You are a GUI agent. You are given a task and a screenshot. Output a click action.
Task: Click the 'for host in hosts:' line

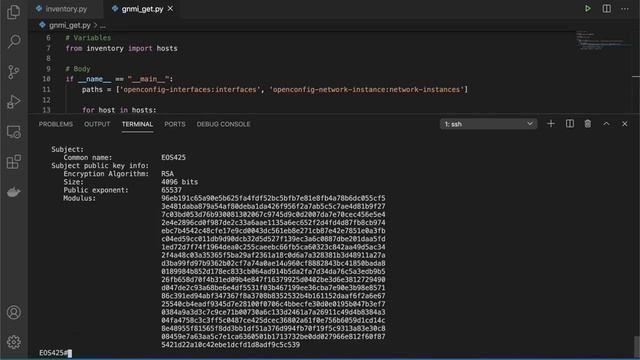point(119,110)
